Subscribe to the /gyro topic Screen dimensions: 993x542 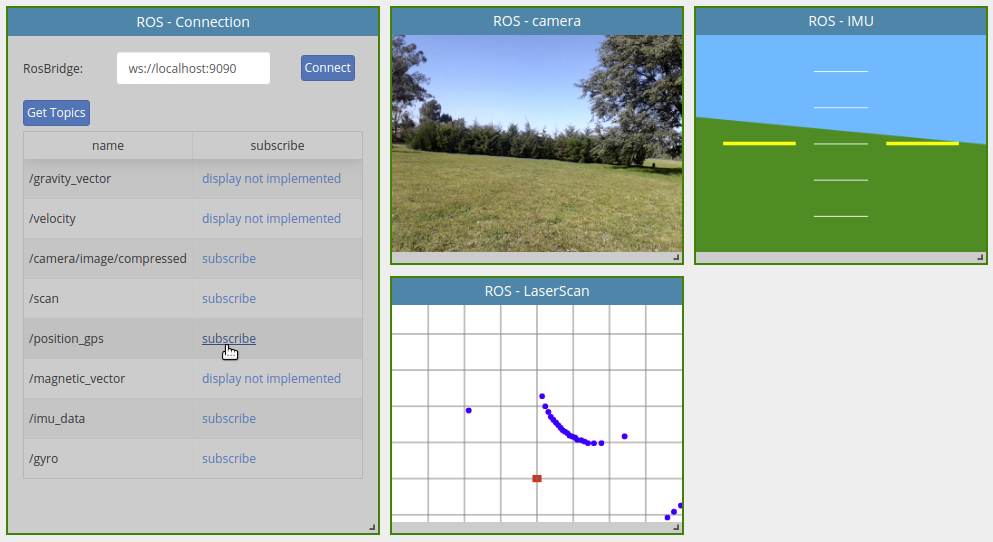coord(229,459)
